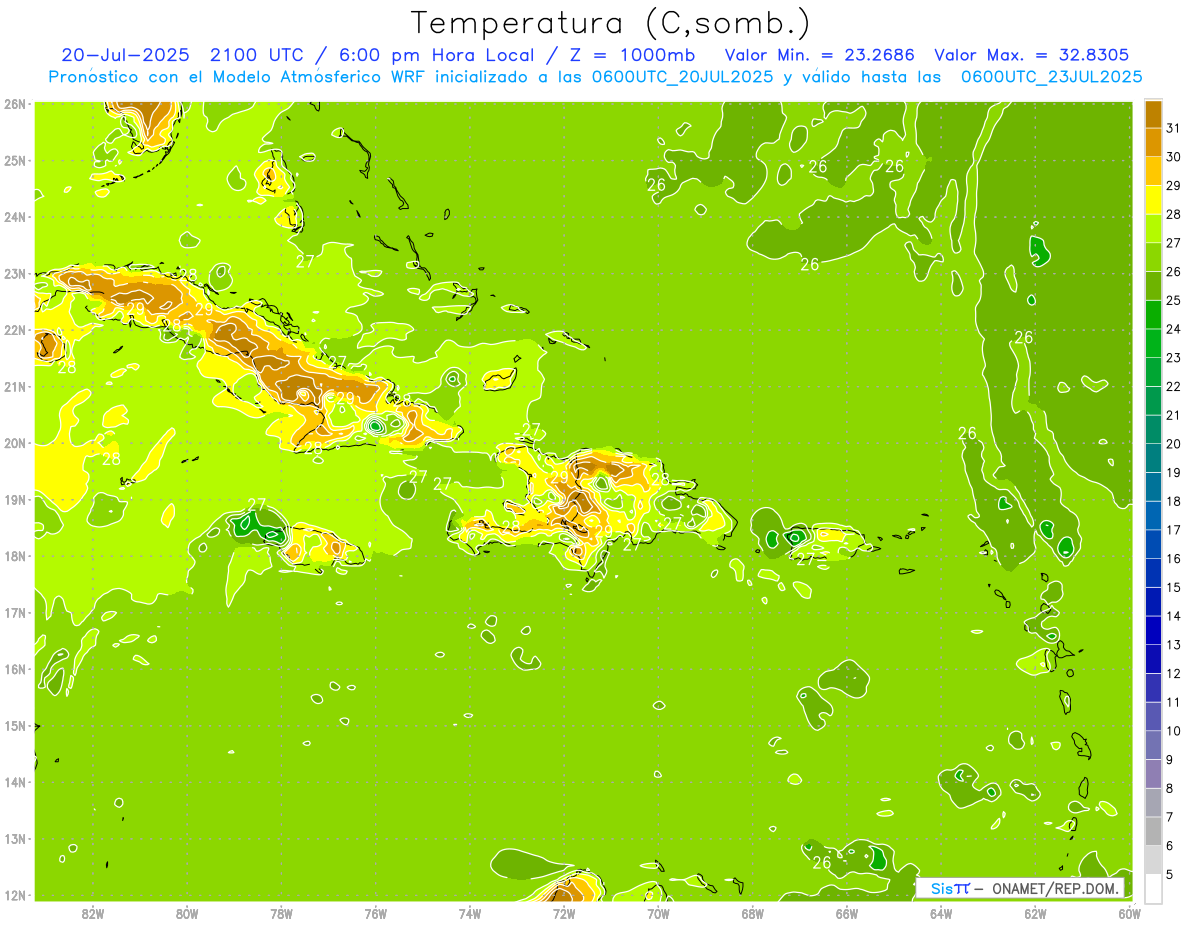Click the '15' label on color scale
This screenshot has width=1200, height=927.
(x=1173, y=587)
